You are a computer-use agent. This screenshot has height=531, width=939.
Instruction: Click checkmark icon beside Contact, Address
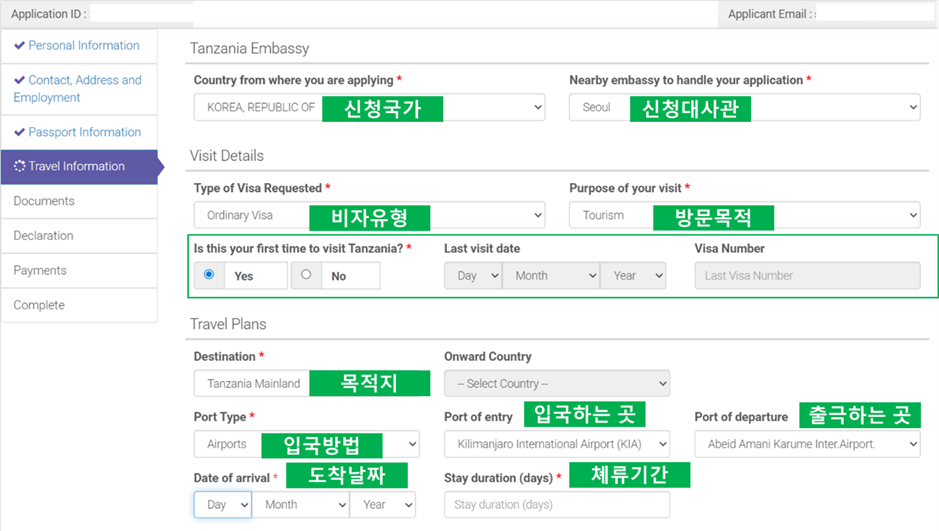click(20, 80)
